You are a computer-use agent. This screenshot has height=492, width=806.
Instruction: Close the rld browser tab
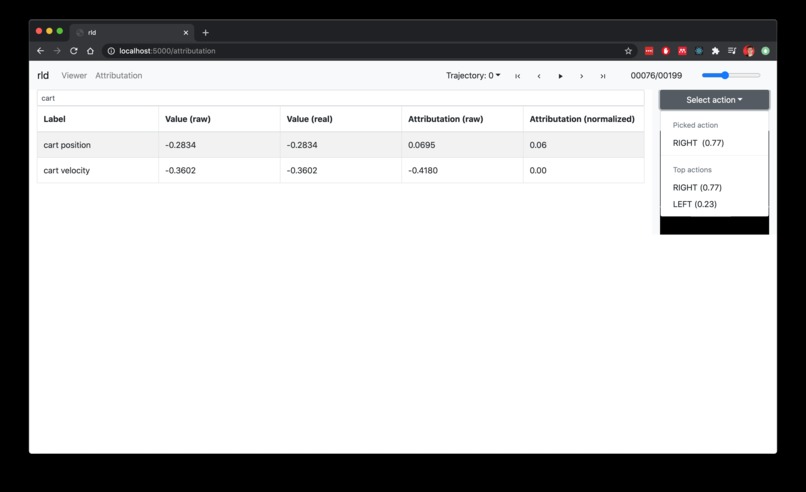point(186,32)
